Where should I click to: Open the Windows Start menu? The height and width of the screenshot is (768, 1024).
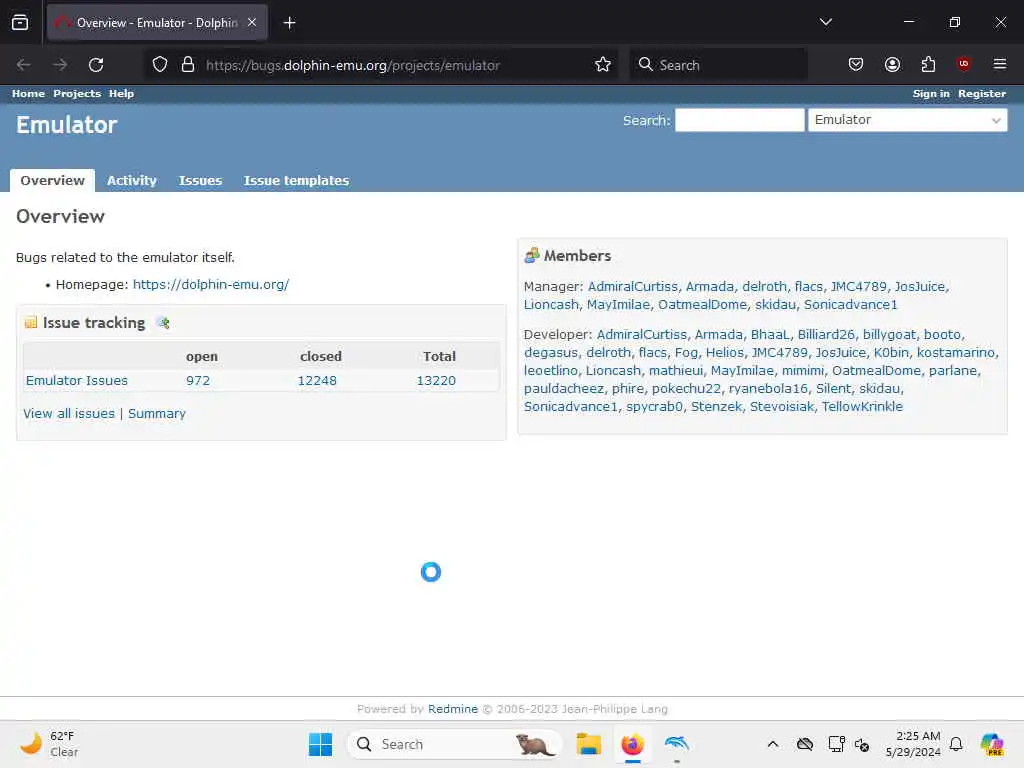[320, 744]
